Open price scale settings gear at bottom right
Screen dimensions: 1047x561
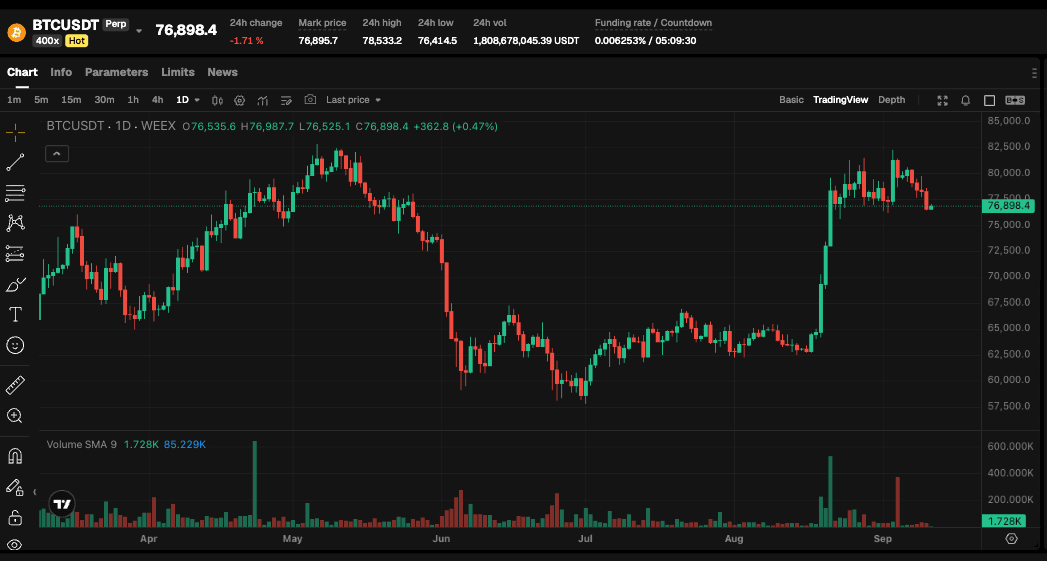coord(1011,538)
